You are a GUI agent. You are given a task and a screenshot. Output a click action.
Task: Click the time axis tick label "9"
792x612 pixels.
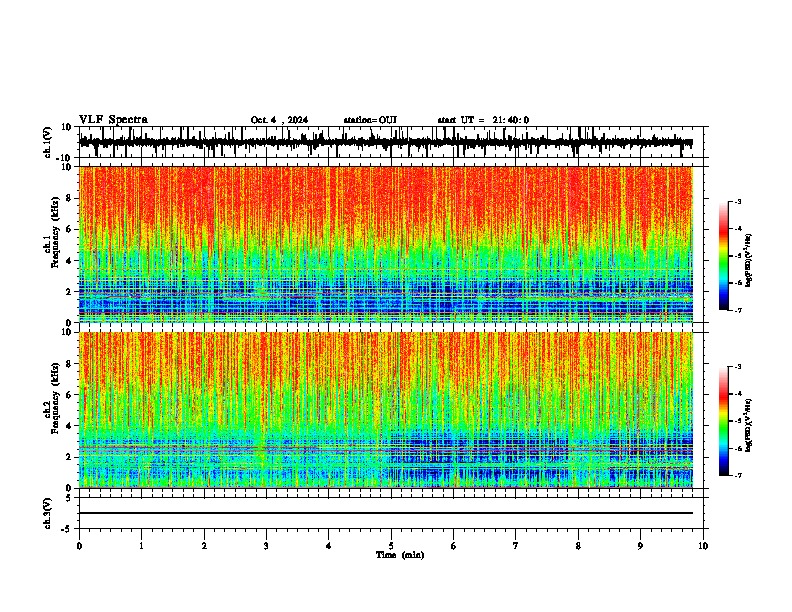coord(640,546)
